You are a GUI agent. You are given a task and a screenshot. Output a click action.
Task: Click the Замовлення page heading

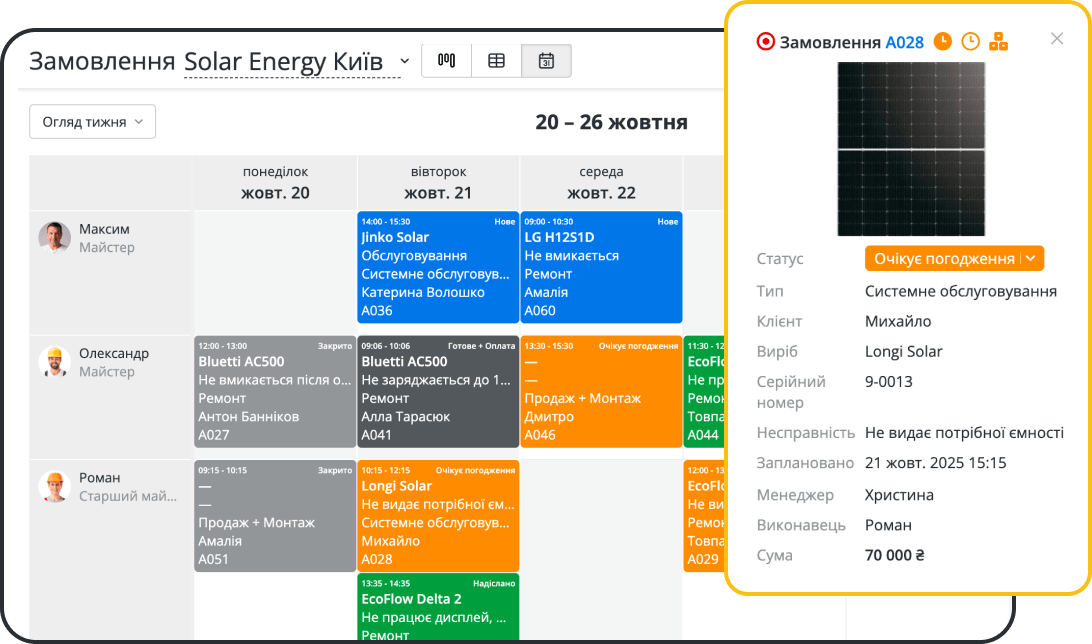pos(102,61)
